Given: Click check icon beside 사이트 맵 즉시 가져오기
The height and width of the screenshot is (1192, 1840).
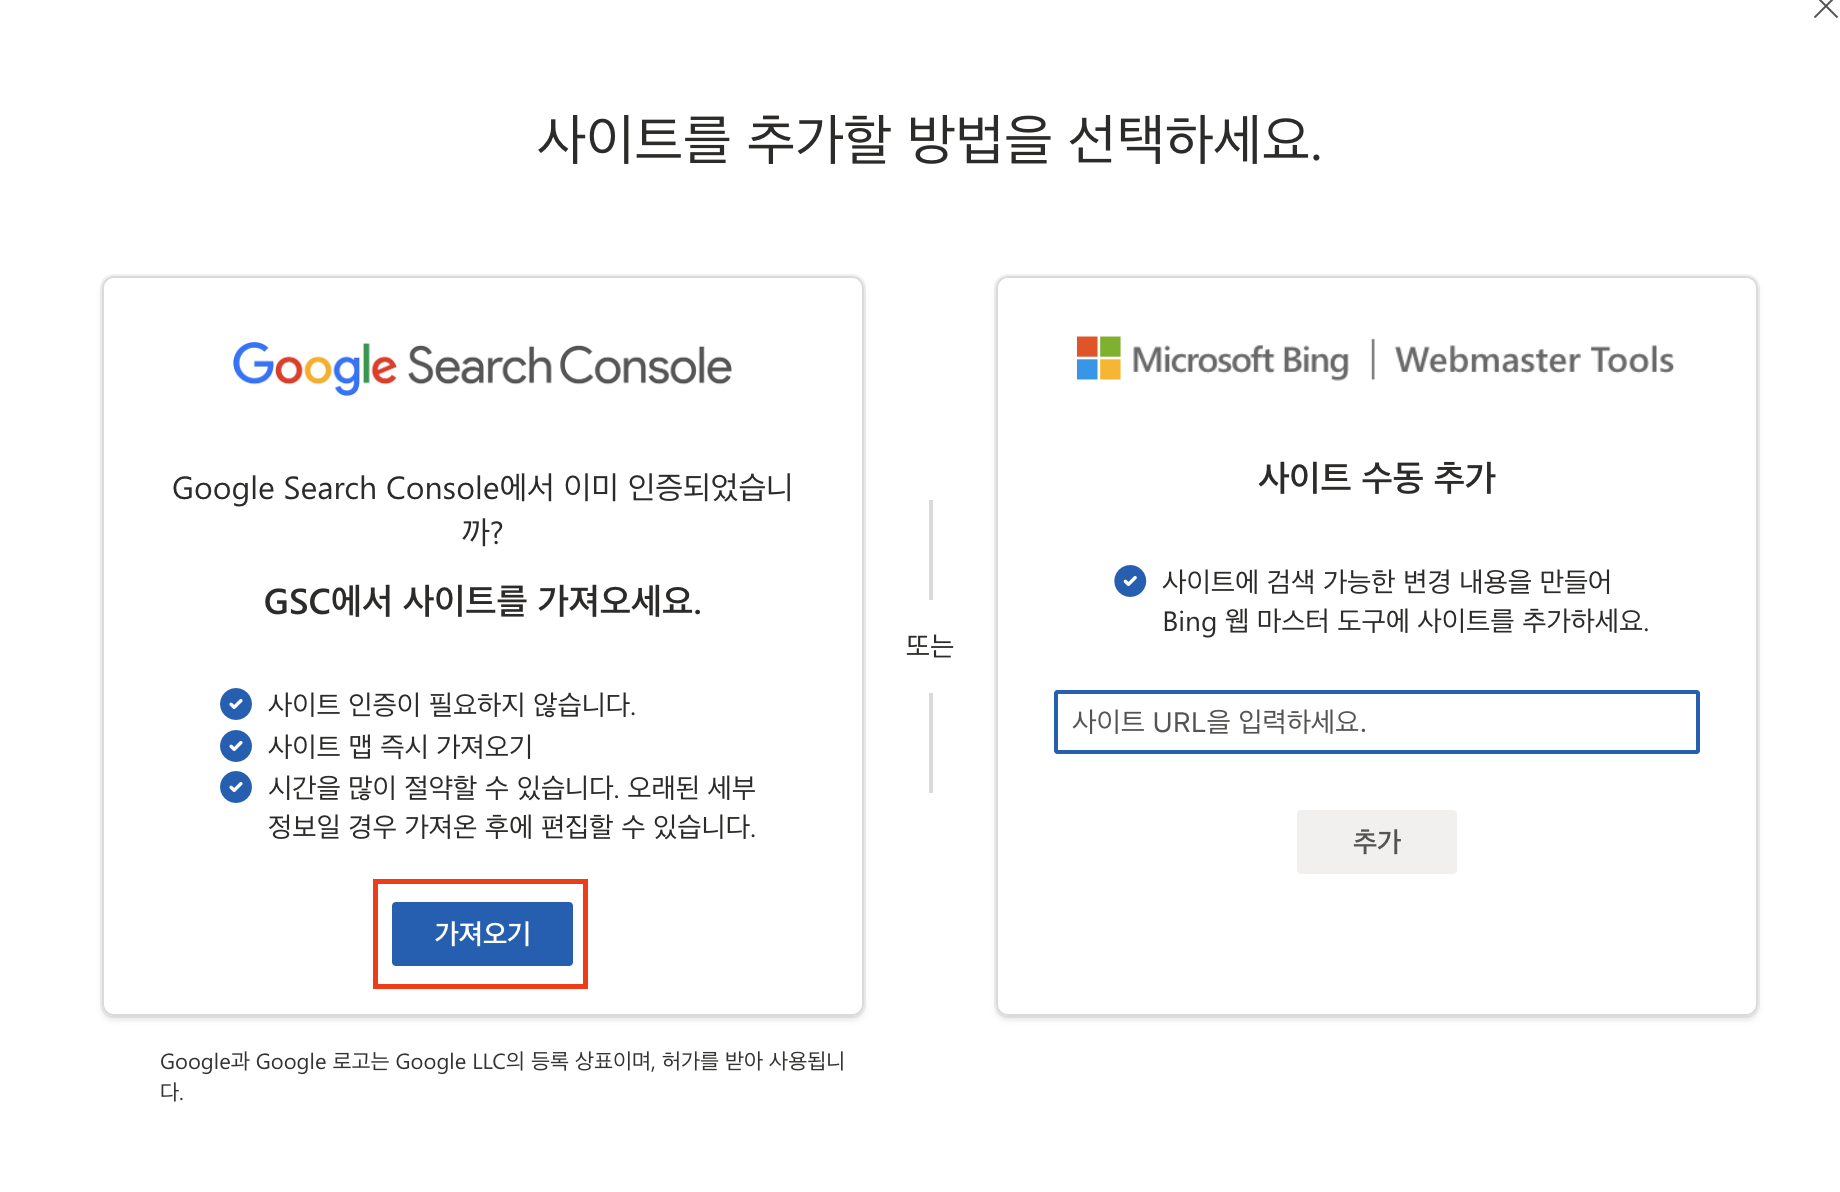Looking at the screenshot, I should click(236, 746).
